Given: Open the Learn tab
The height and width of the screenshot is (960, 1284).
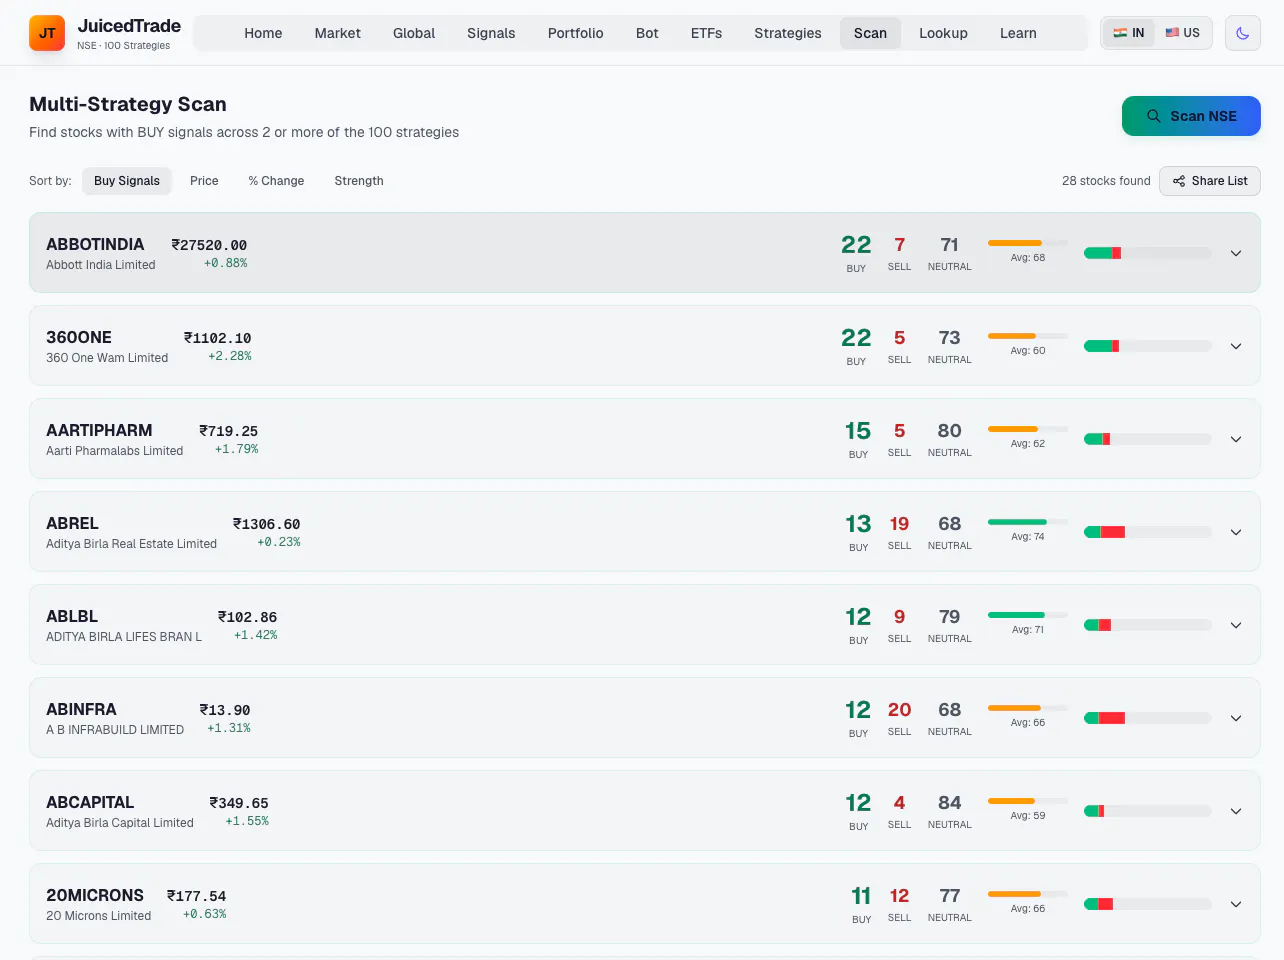Looking at the screenshot, I should point(1018,33).
